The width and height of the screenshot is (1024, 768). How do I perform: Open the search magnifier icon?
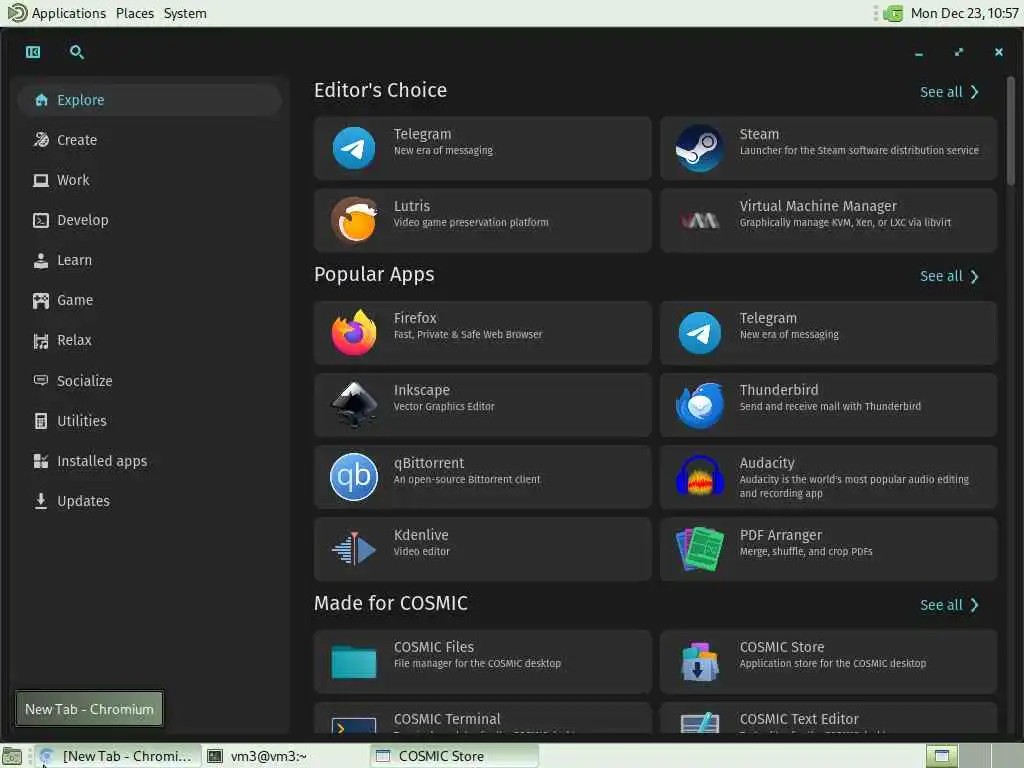[76, 52]
